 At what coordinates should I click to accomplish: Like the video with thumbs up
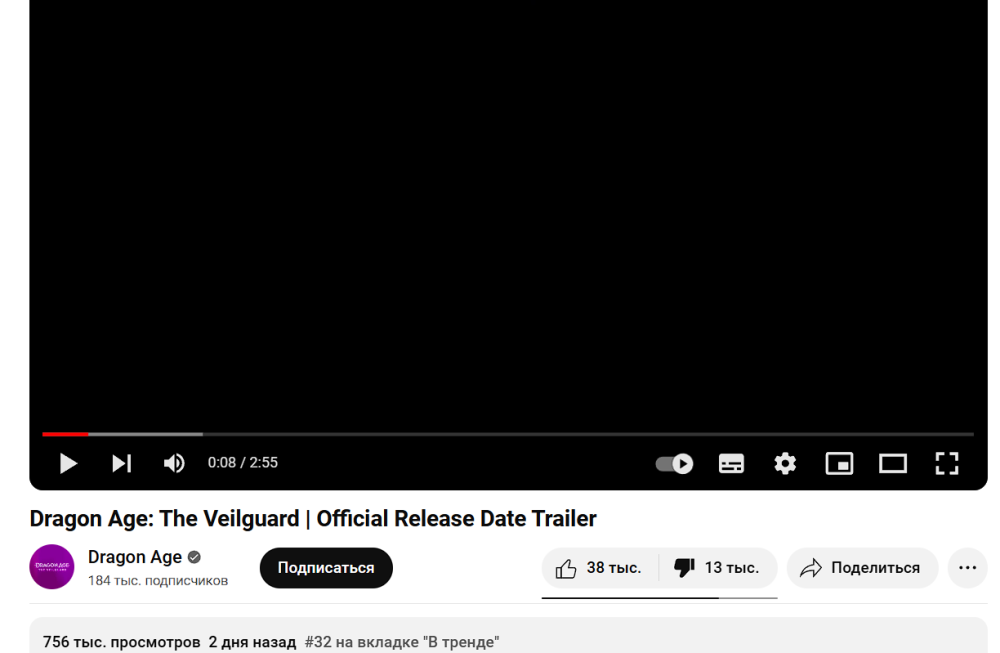(599, 568)
